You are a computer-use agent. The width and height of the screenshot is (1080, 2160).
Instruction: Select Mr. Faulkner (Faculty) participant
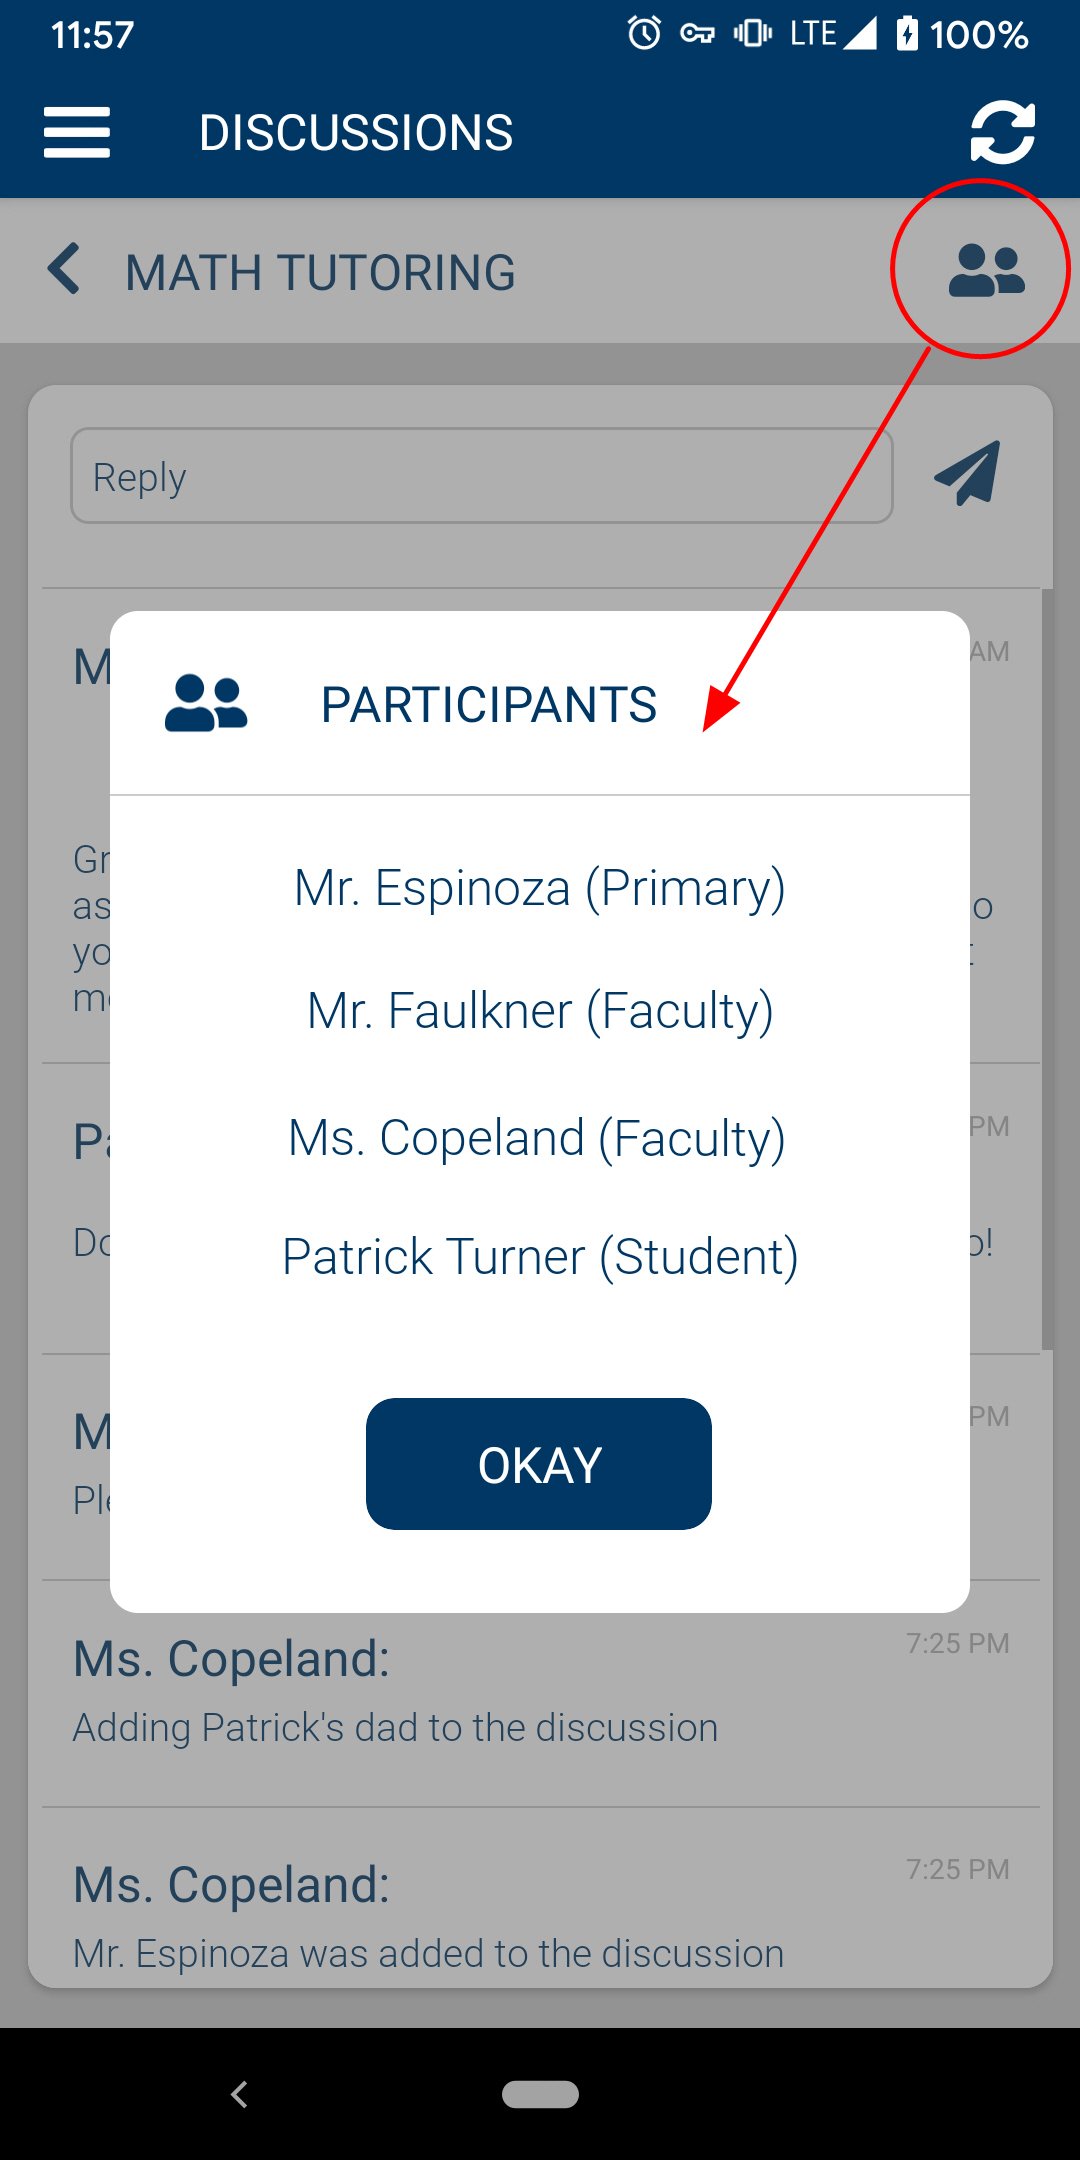point(540,1010)
